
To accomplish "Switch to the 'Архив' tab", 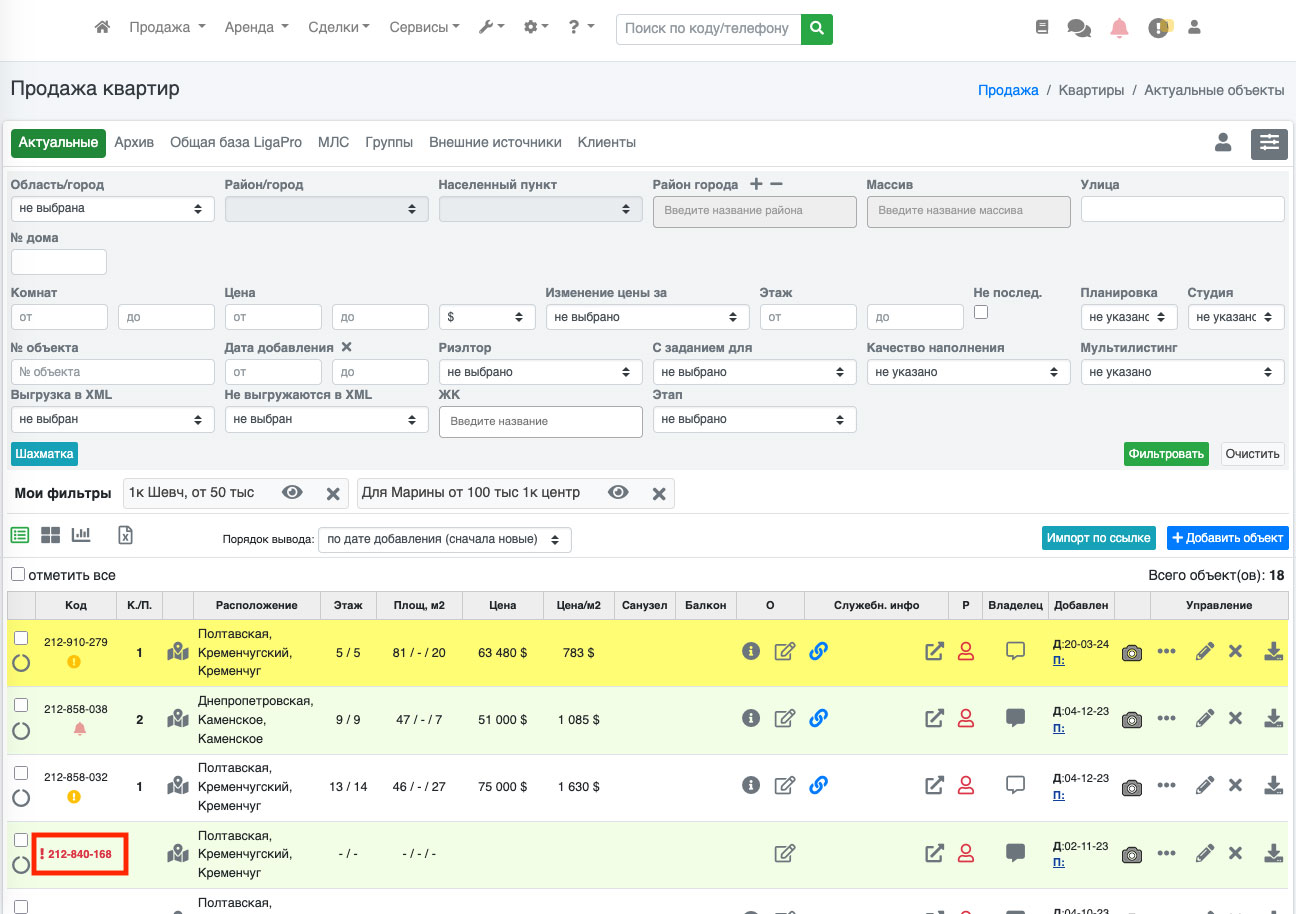I will pyautogui.click(x=134, y=143).
